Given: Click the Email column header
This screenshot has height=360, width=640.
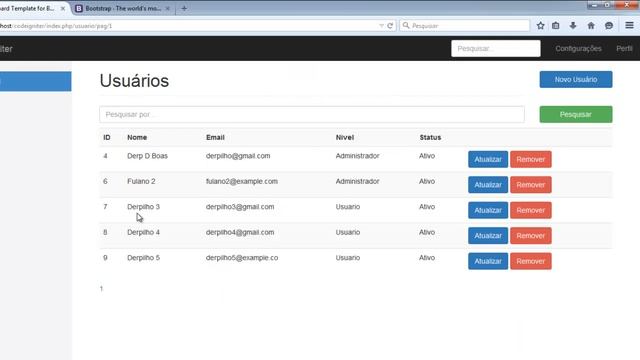Looking at the screenshot, I should tap(215, 138).
